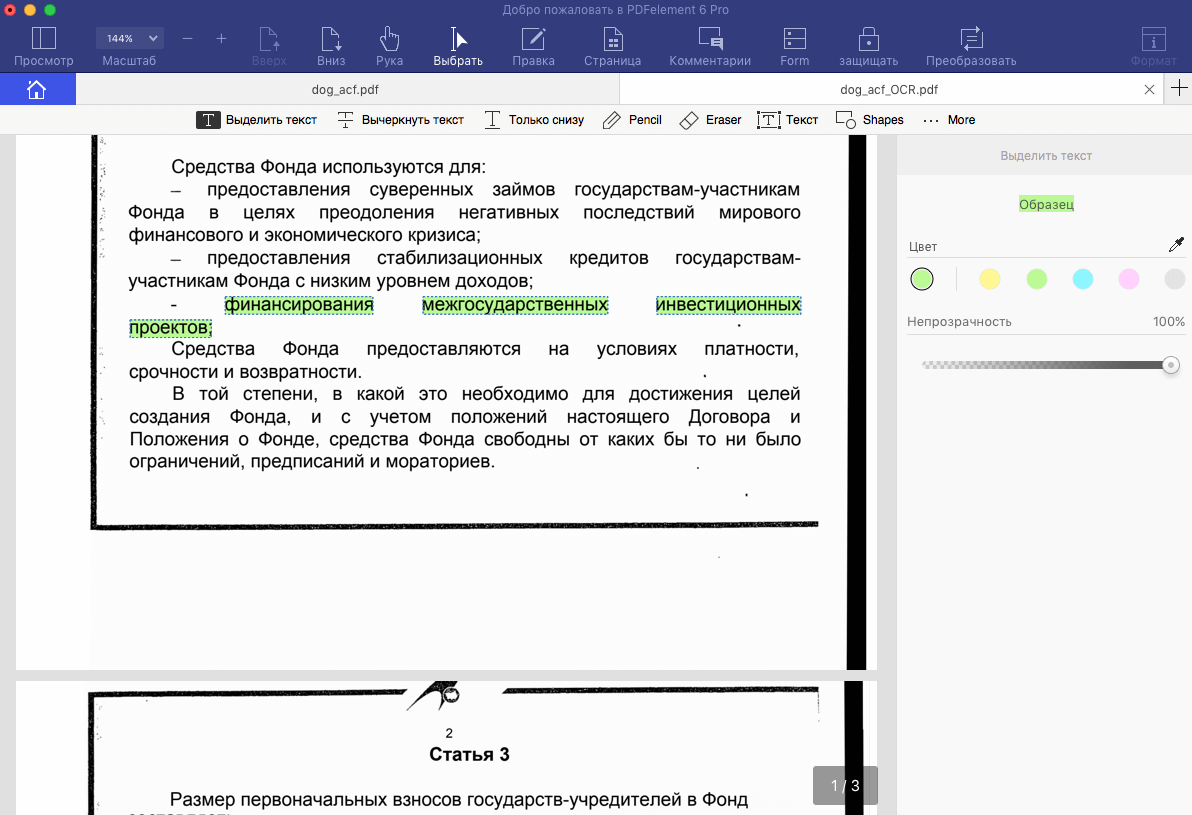This screenshot has width=1192, height=815.
Task: Click highlighted word инвестиционных
Action: 728,305
